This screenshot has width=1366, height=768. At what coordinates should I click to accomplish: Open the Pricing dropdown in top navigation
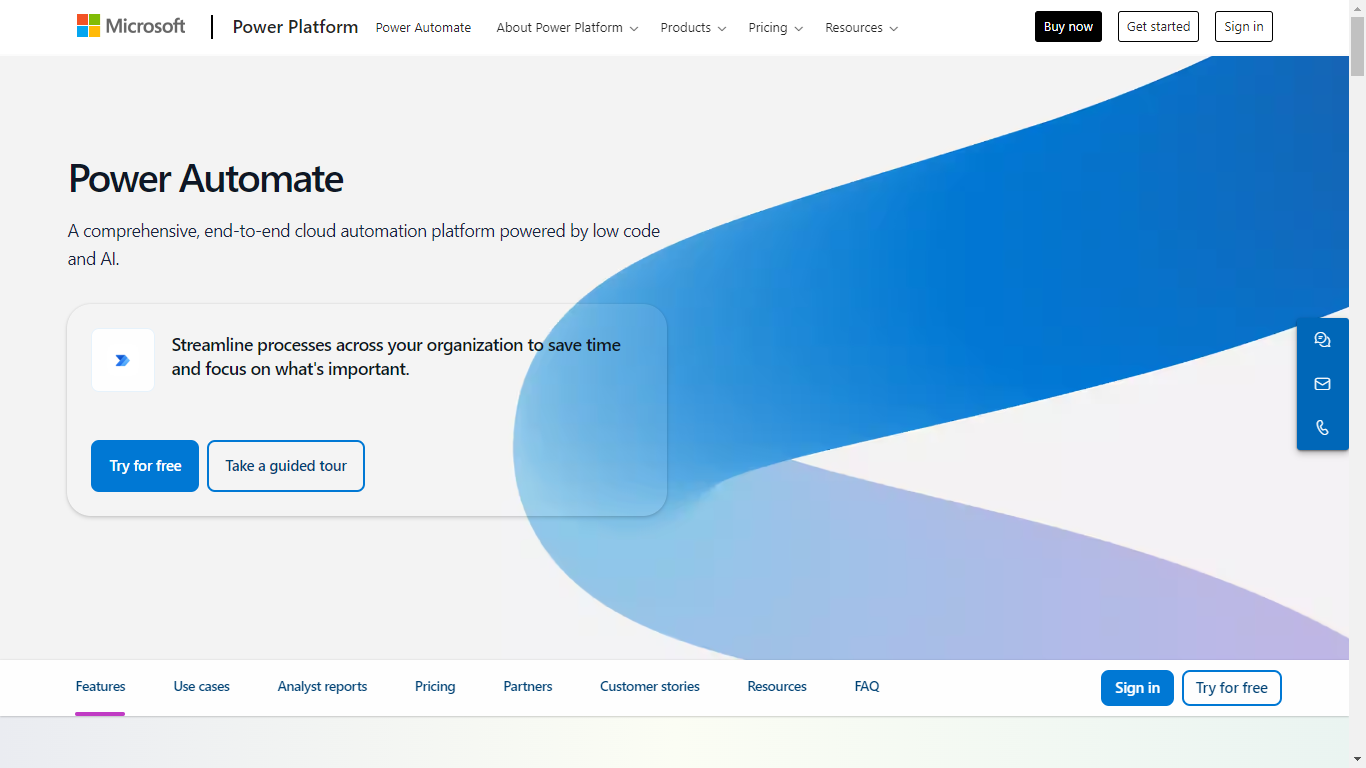[x=776, y=28]
